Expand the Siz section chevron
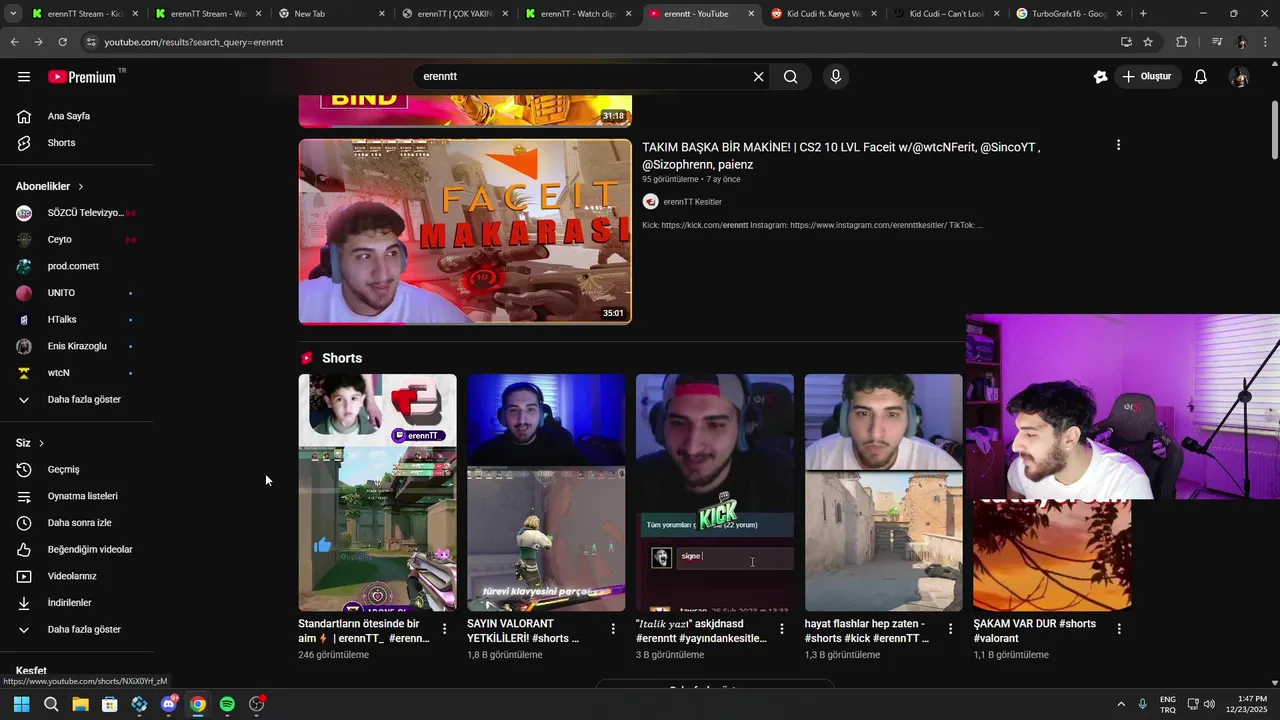1280x720 pixels. click(x=41, y=443)
